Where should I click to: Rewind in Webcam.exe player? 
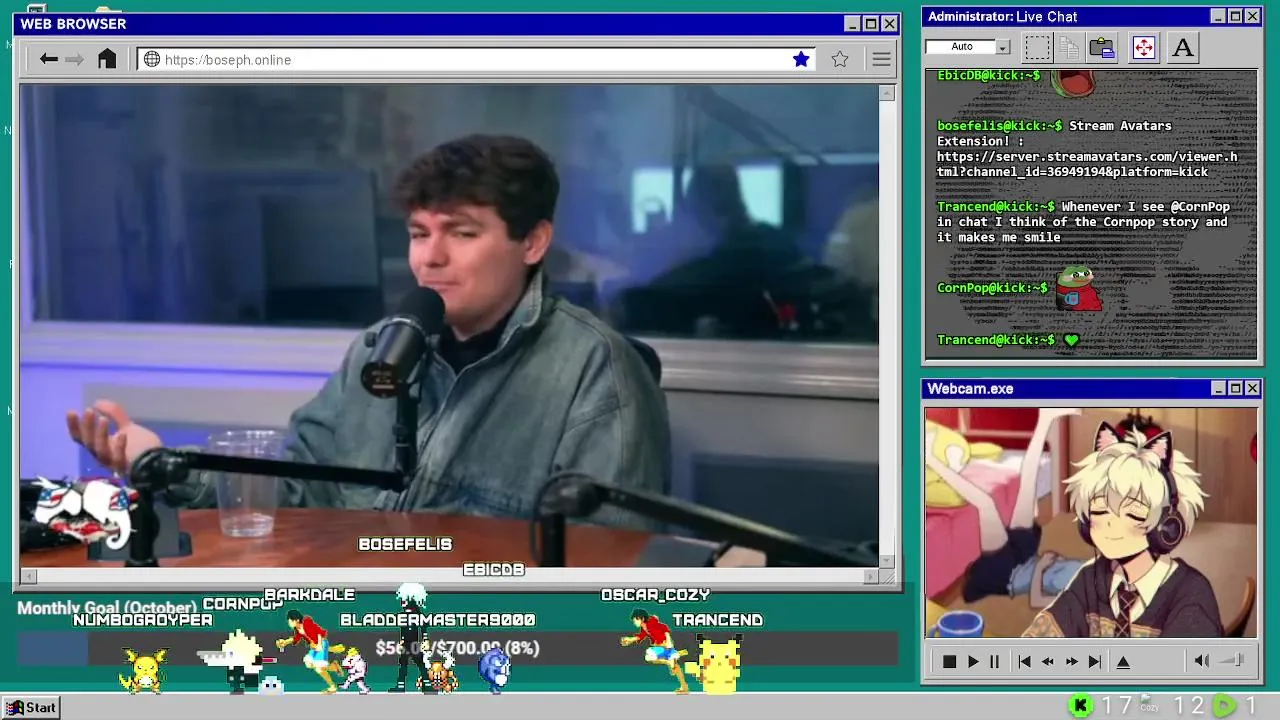coord(1048,661)
